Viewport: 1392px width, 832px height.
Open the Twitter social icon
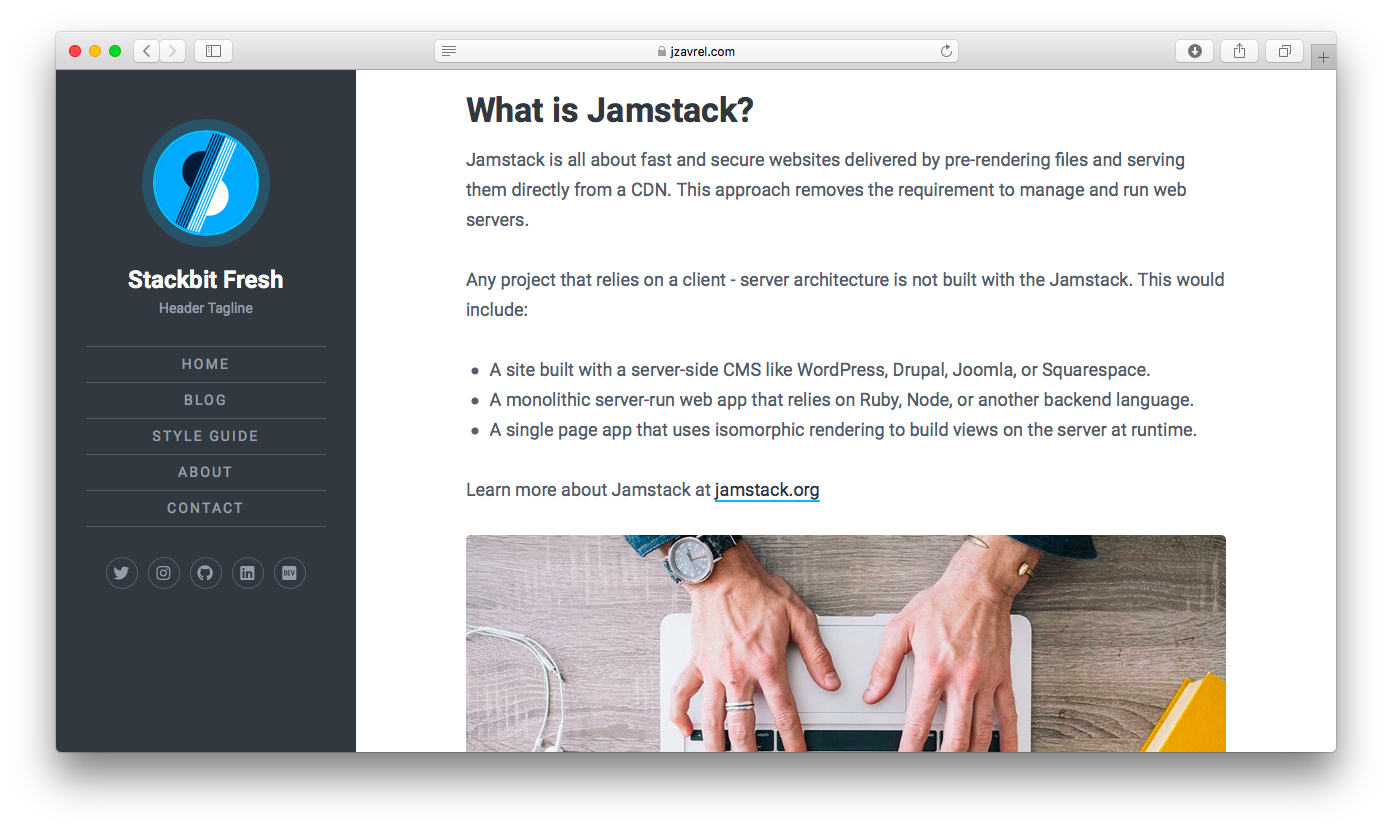(x=122, y=573)
